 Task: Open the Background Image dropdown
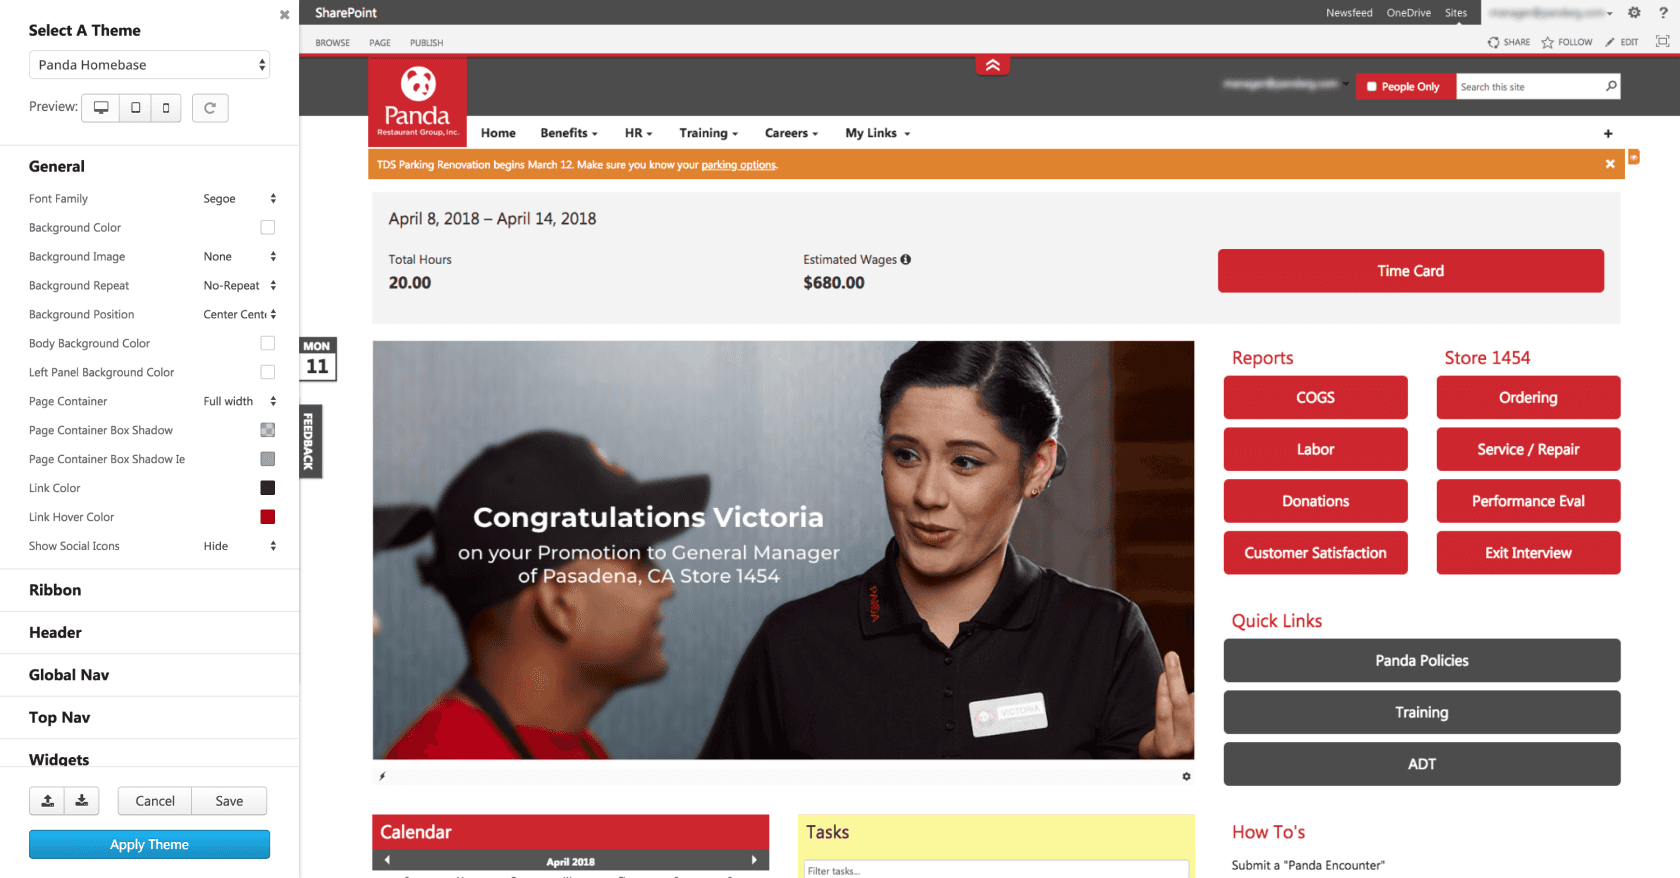(x=239, y=257)
